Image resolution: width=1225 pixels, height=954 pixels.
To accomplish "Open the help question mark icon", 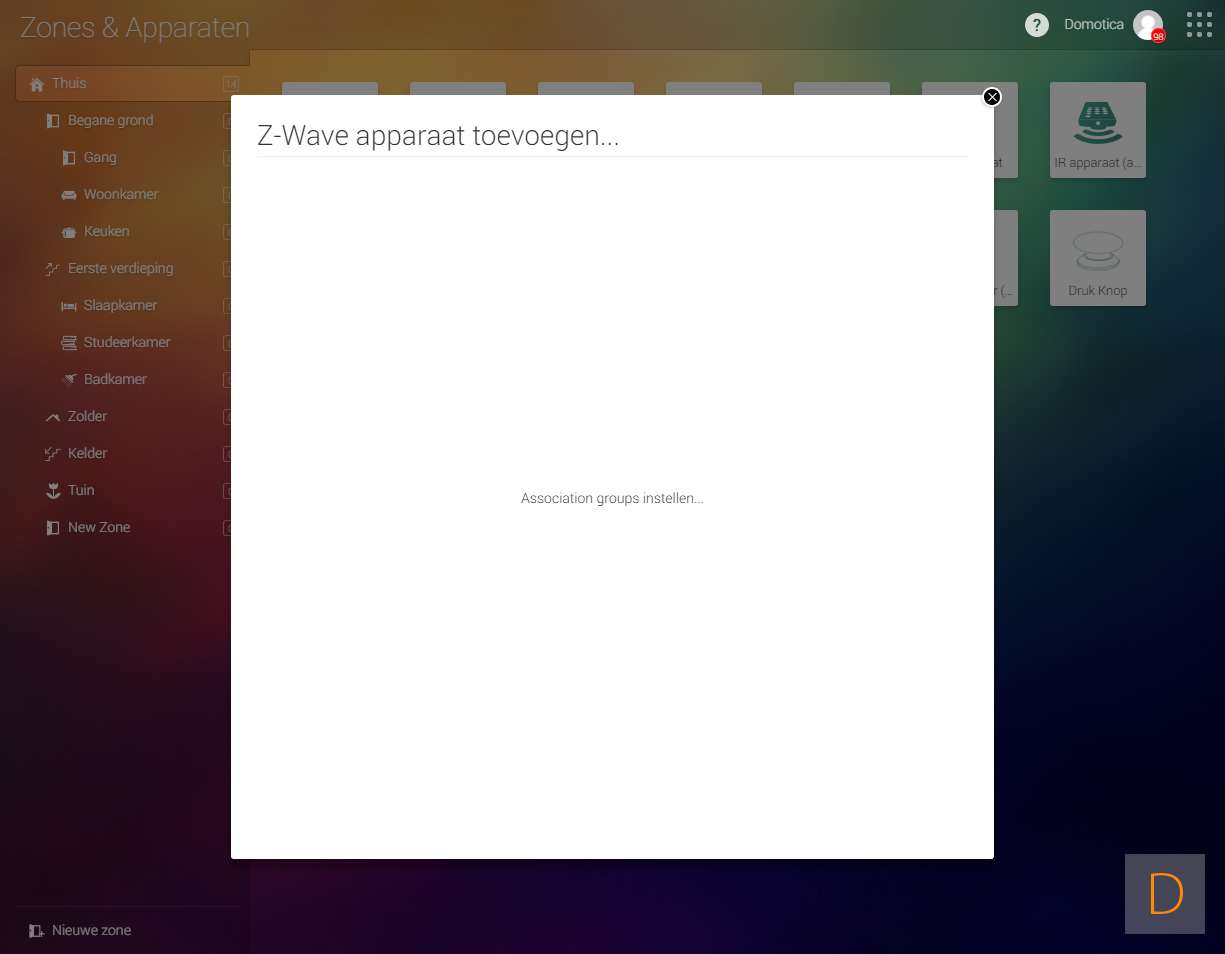I will pos(1037,25).
